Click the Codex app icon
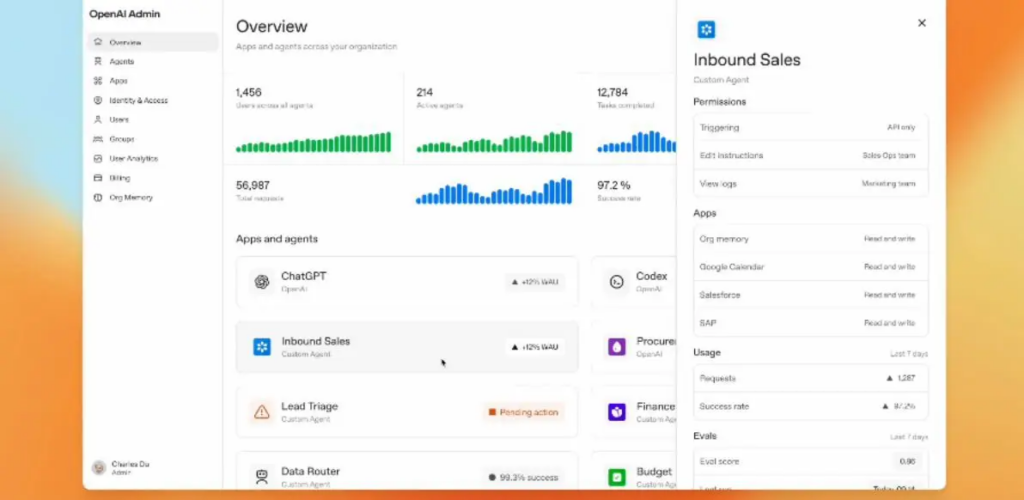Screen dimensions: 1024x500 617,282
